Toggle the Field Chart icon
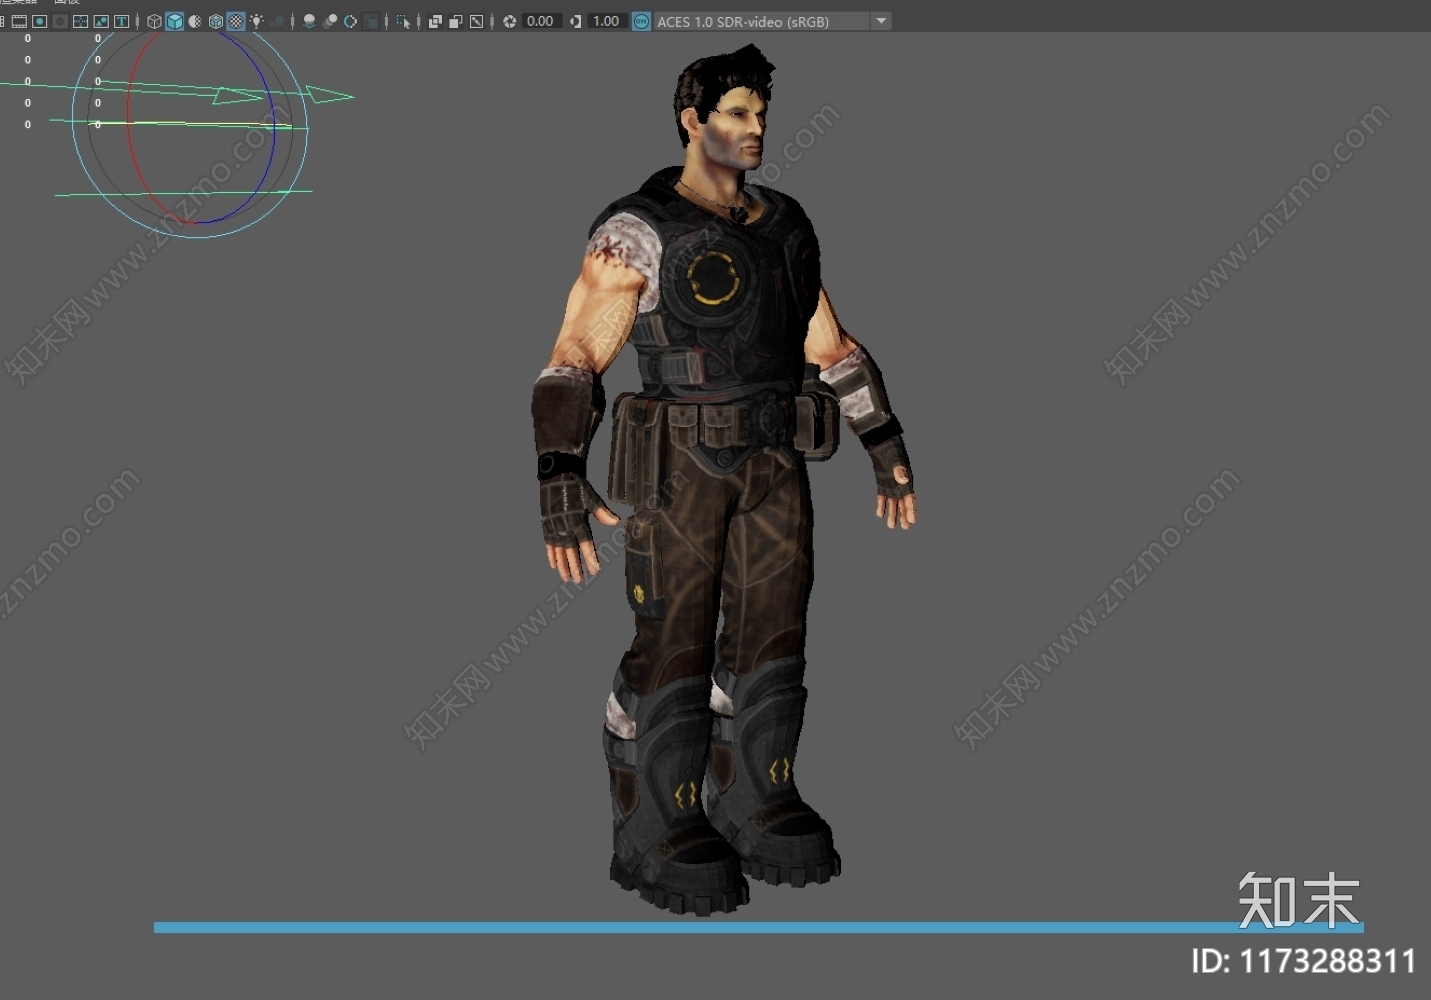This screenshot has height=1000, width=1431. pos(80,21)
